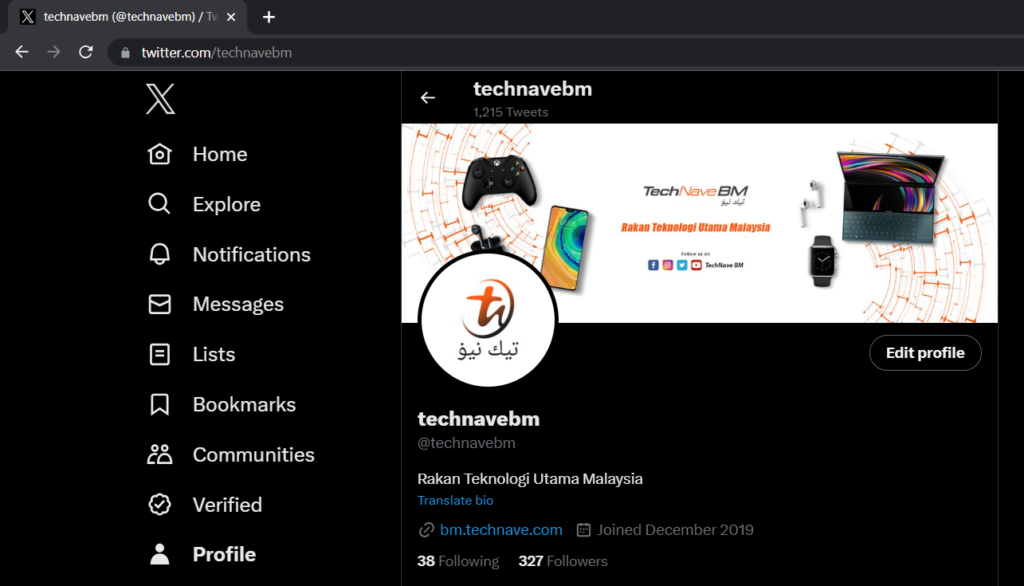View the 327 Followers list
The image size is (1024, 586).
click(562, 561)
